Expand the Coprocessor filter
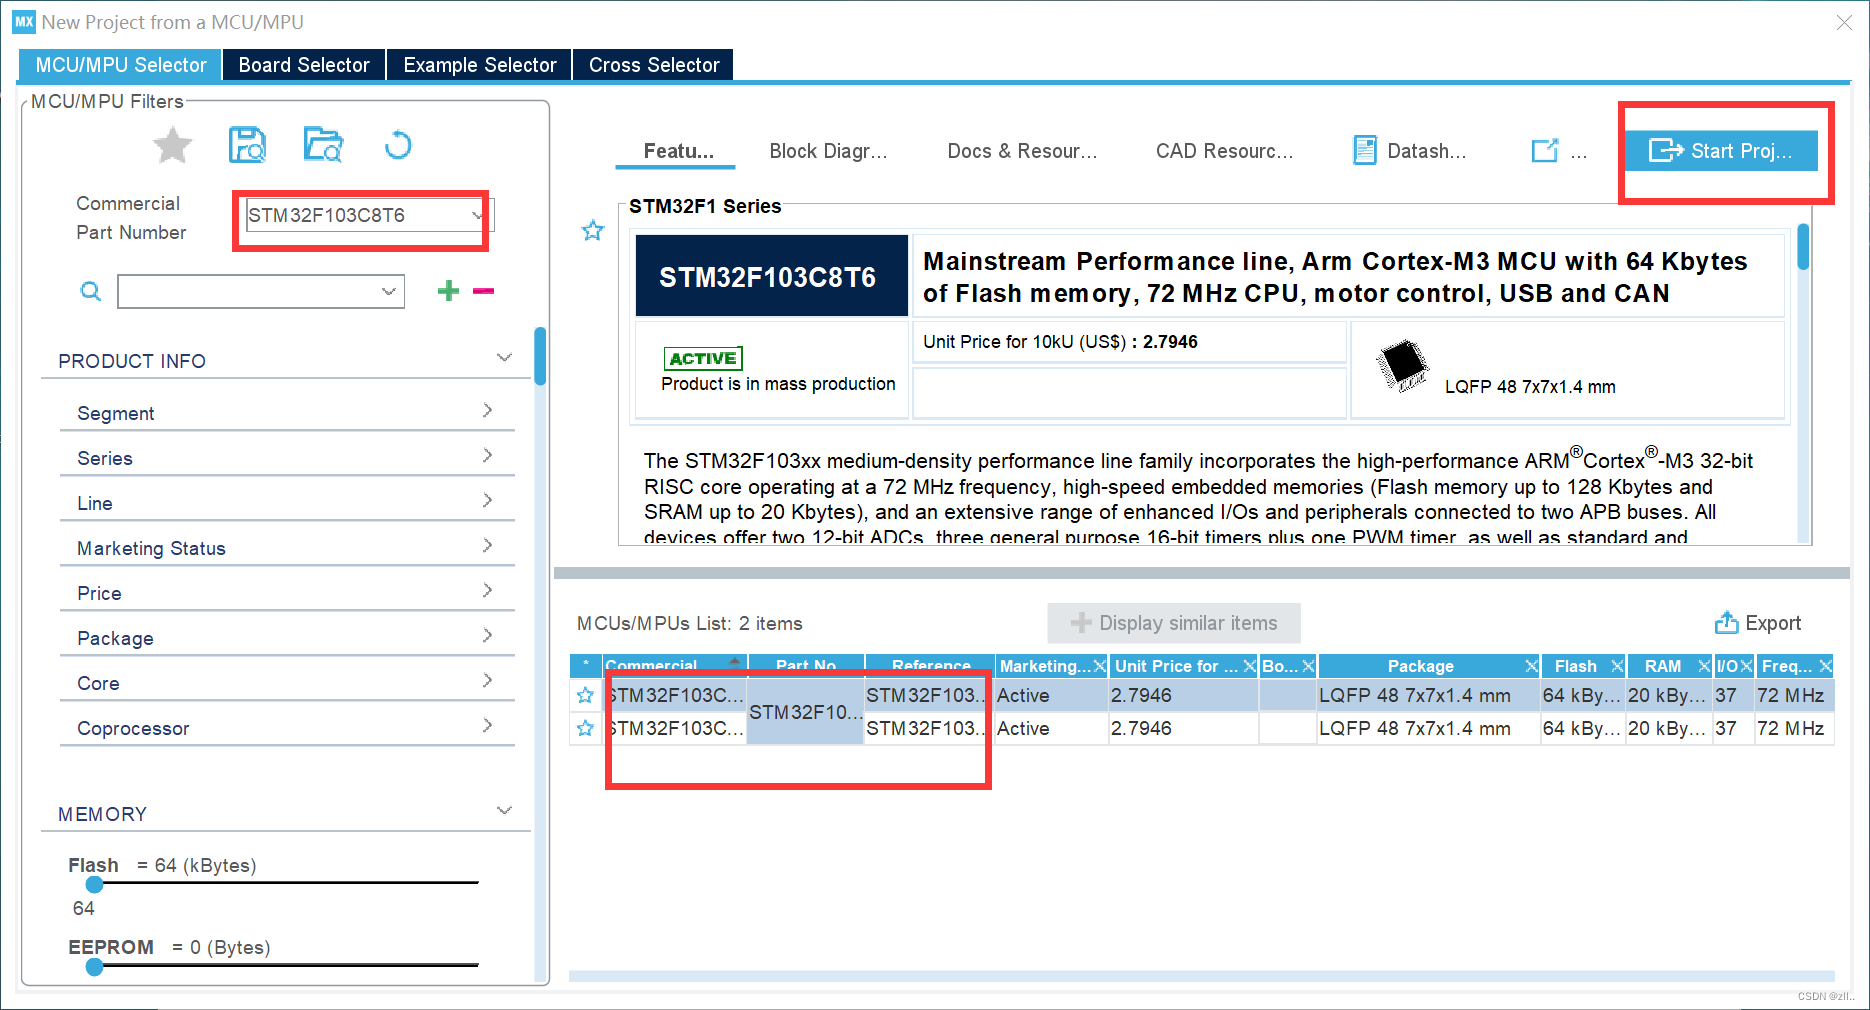1870x1010 pixels. [x=487, y=726]
